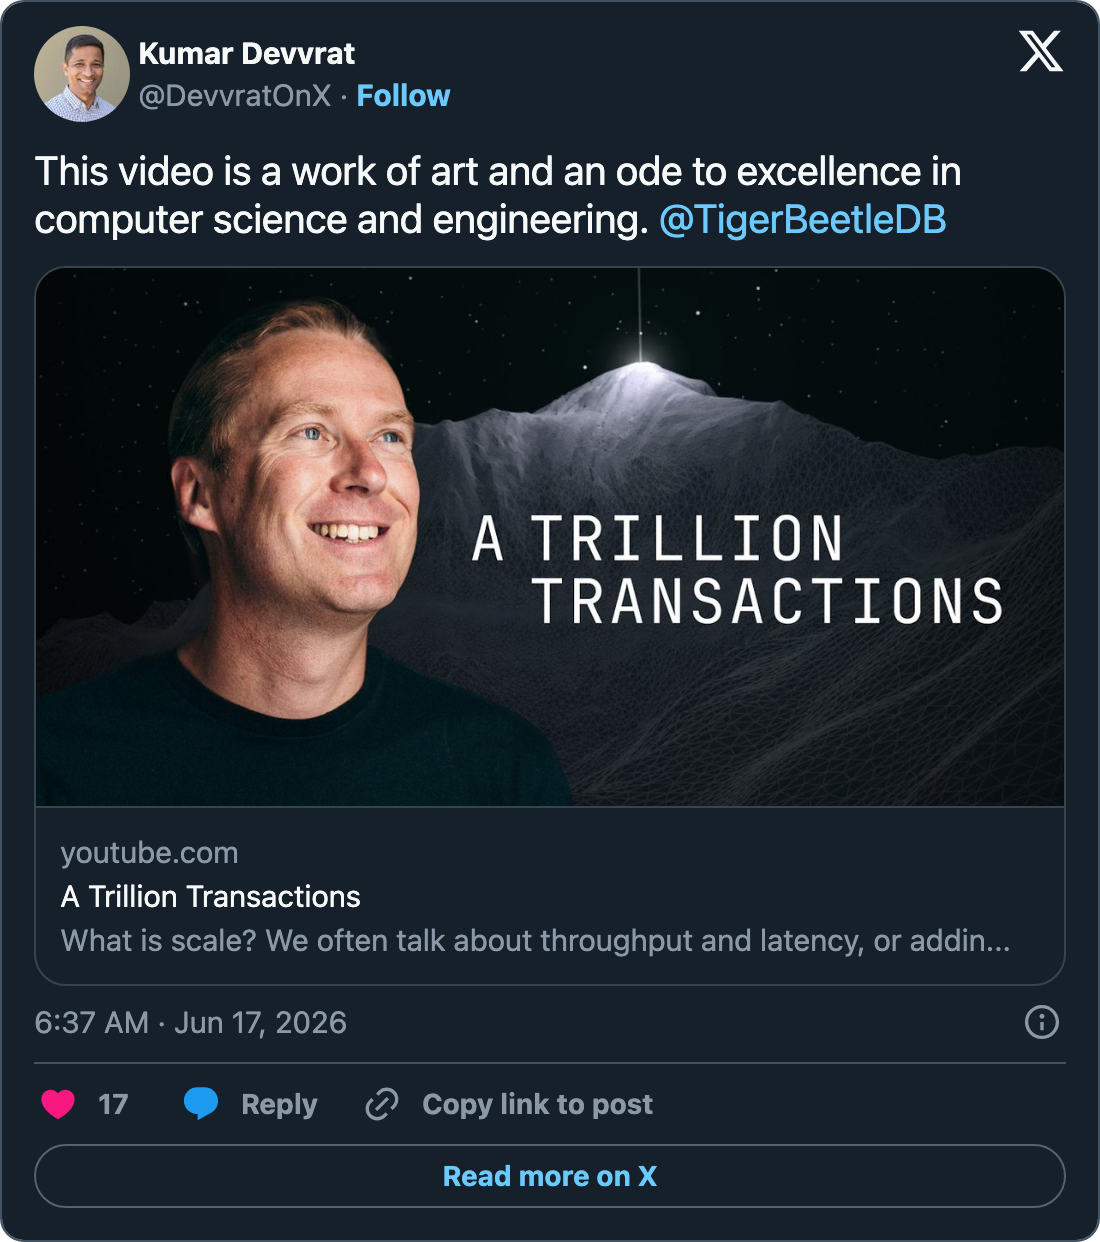The height and width of the screenshot is (1242, 1100).
Task: Click the blue reply bubble icon
Action: [201, 1103]
